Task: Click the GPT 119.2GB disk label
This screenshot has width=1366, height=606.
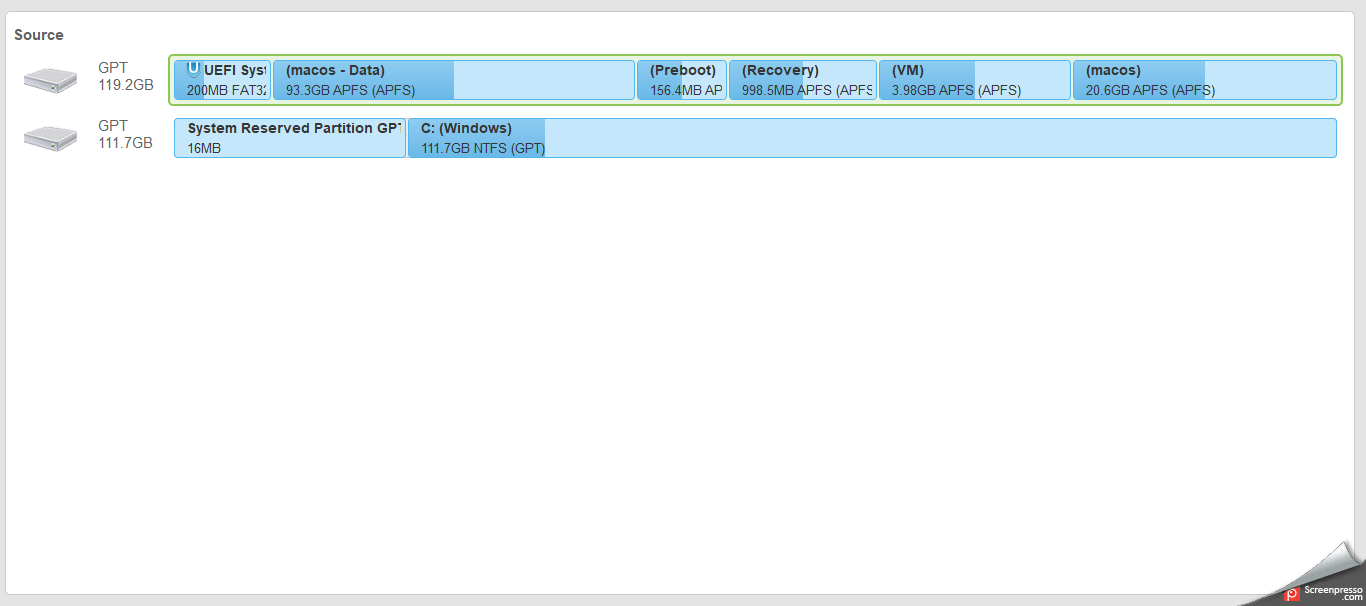Action: point(125,77)
